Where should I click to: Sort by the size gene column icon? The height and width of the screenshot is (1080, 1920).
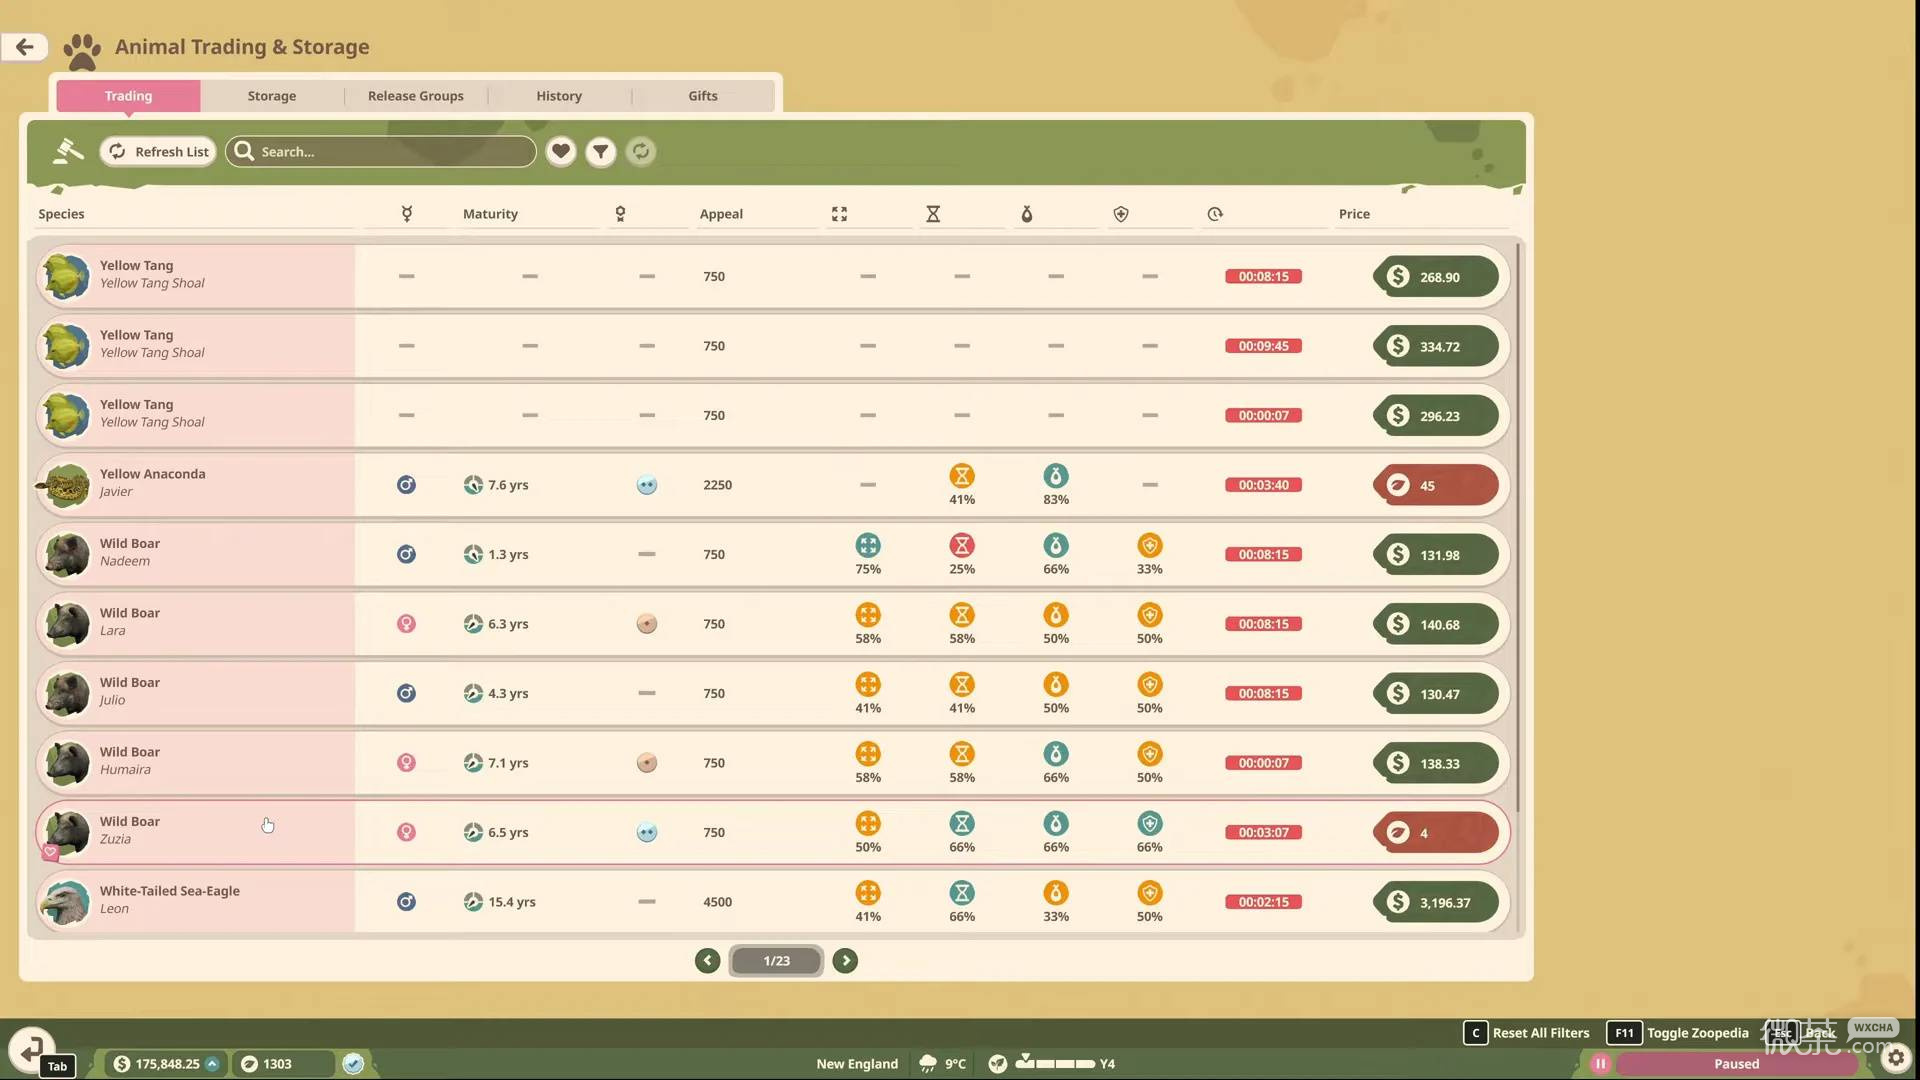tap(839, 213)
